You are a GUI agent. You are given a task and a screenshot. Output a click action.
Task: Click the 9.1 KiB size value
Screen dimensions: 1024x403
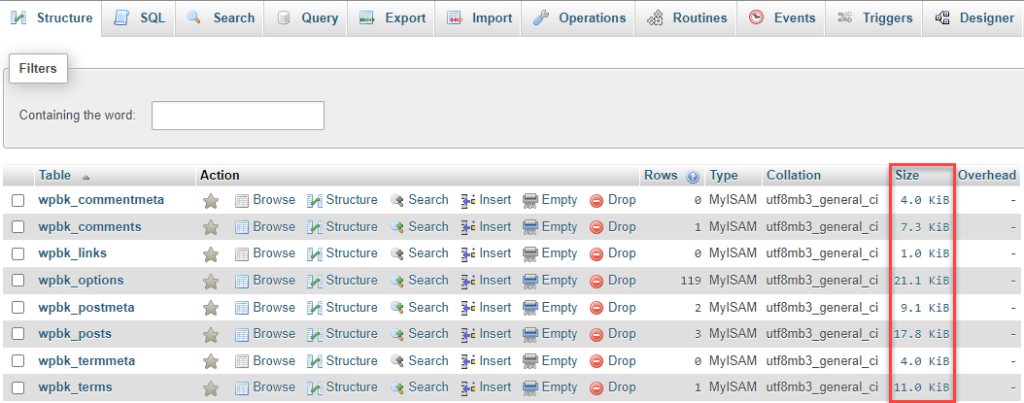(x=925, y=308)
